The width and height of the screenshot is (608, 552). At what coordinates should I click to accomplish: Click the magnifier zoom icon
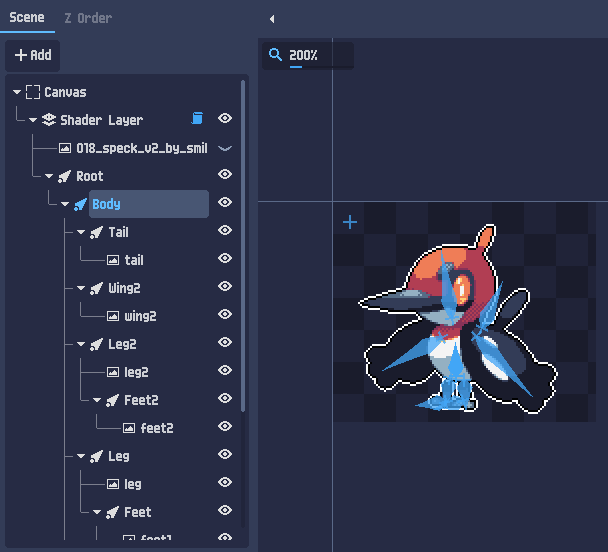(x=275, y=55)
